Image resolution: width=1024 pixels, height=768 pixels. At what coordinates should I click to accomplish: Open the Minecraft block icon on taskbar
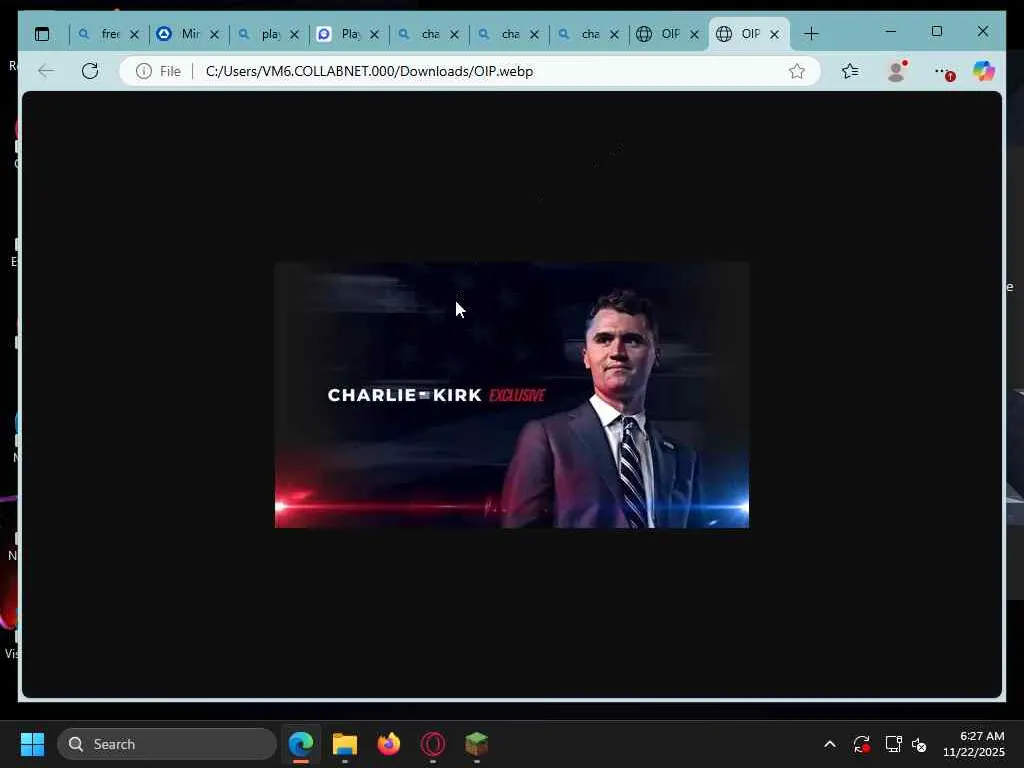point(477,744)
